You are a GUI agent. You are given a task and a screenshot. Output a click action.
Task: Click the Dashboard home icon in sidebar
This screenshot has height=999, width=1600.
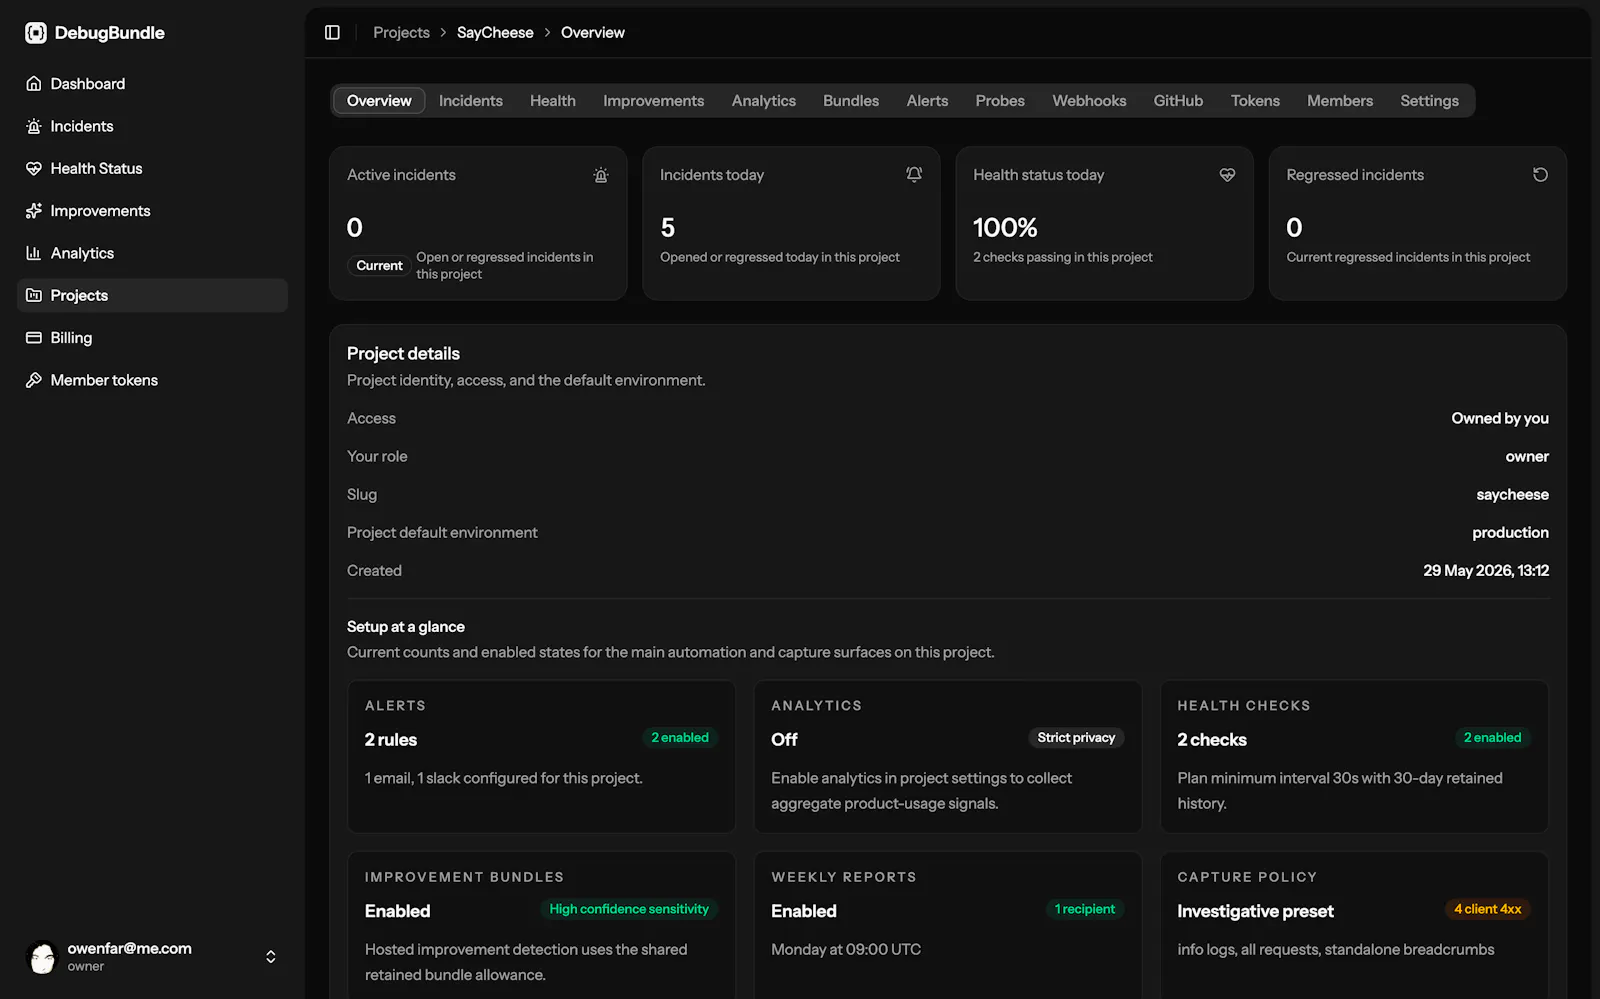pyautogui.click(x=34, y=84)
